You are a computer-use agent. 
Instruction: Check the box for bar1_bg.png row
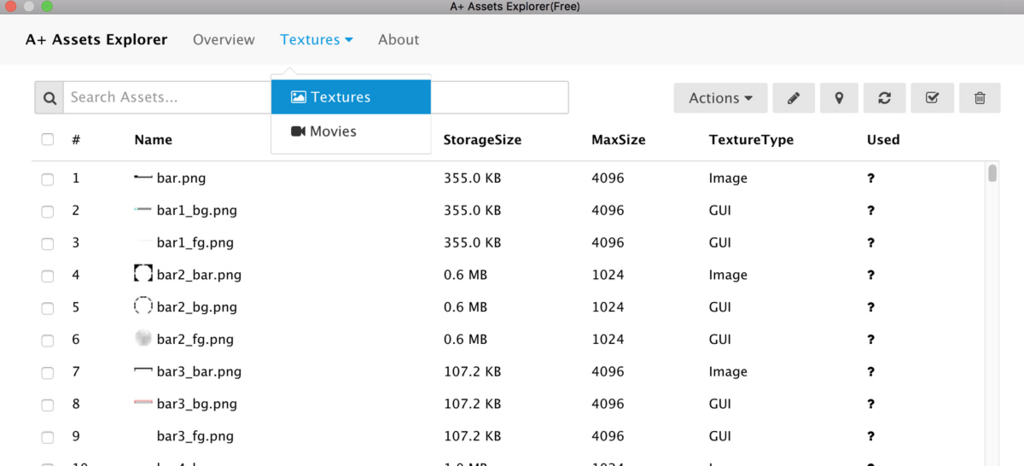[x=48, y=211]
